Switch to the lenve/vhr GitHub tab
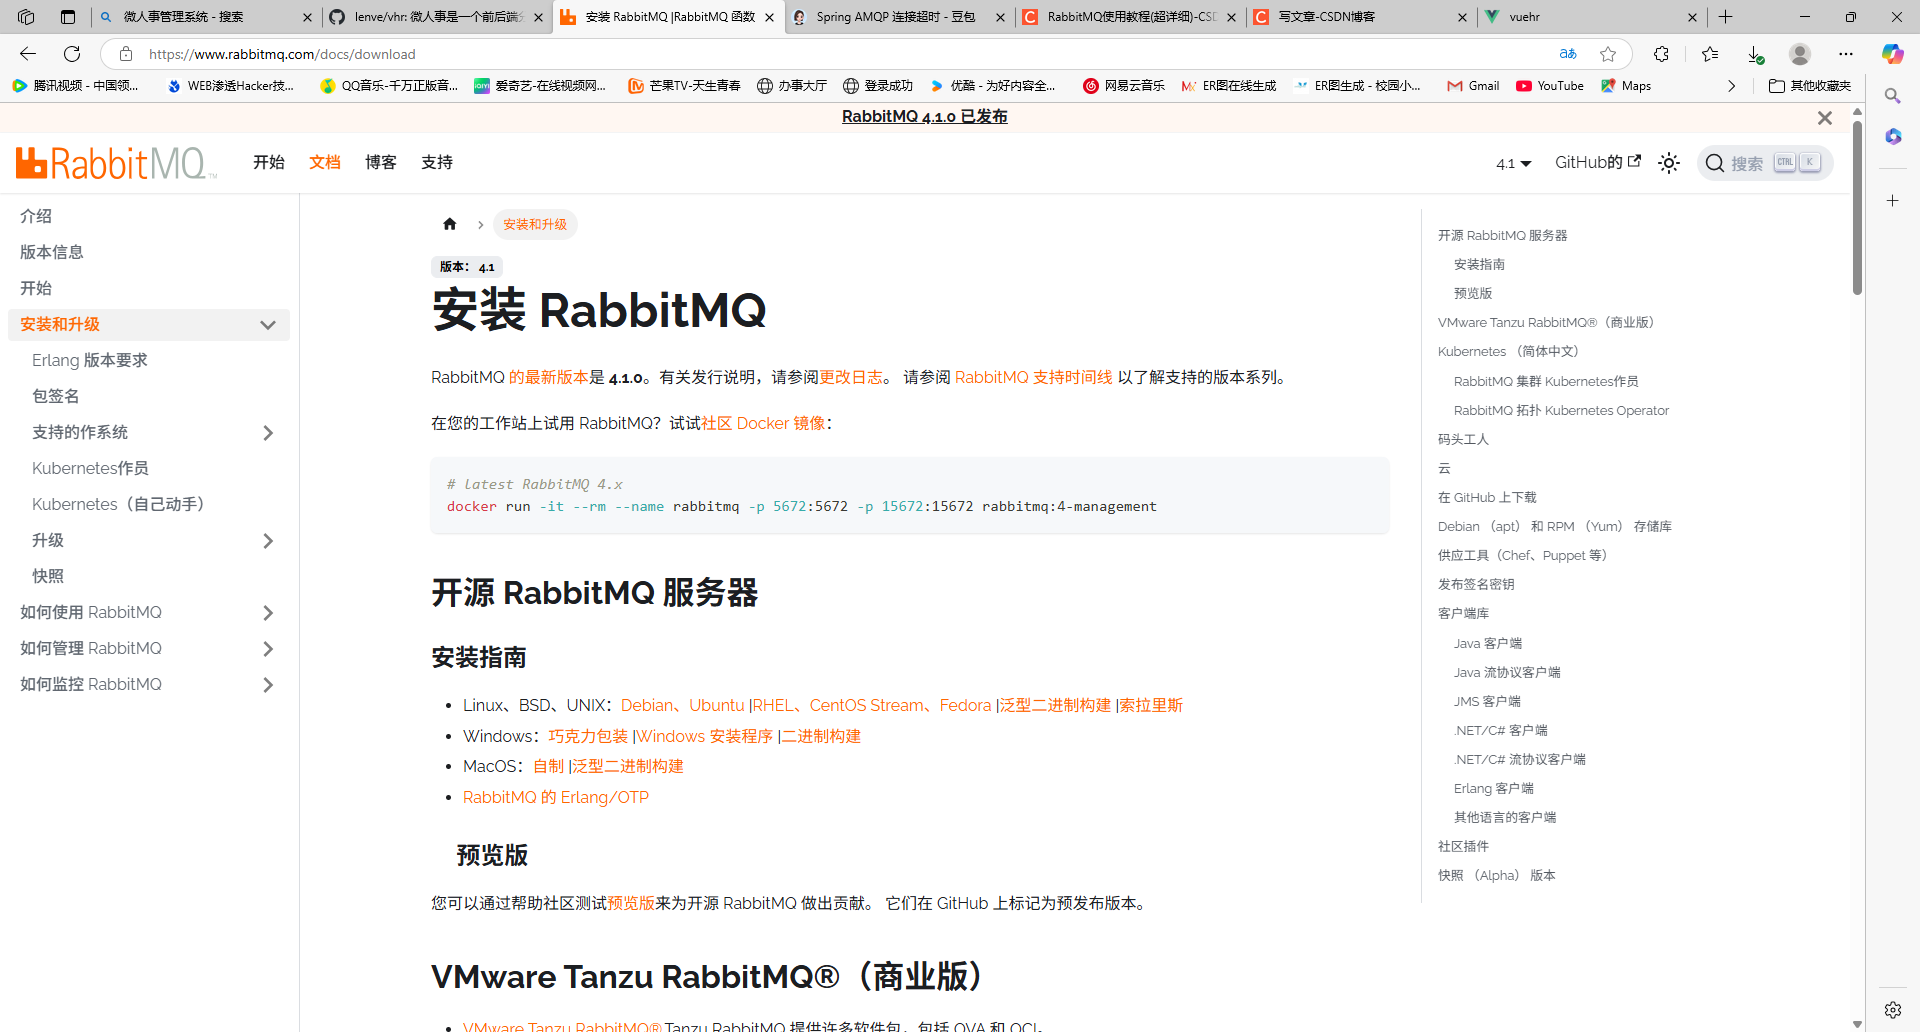The height and width of the screenshot is (1032, 1920). [x=436, y=17]
